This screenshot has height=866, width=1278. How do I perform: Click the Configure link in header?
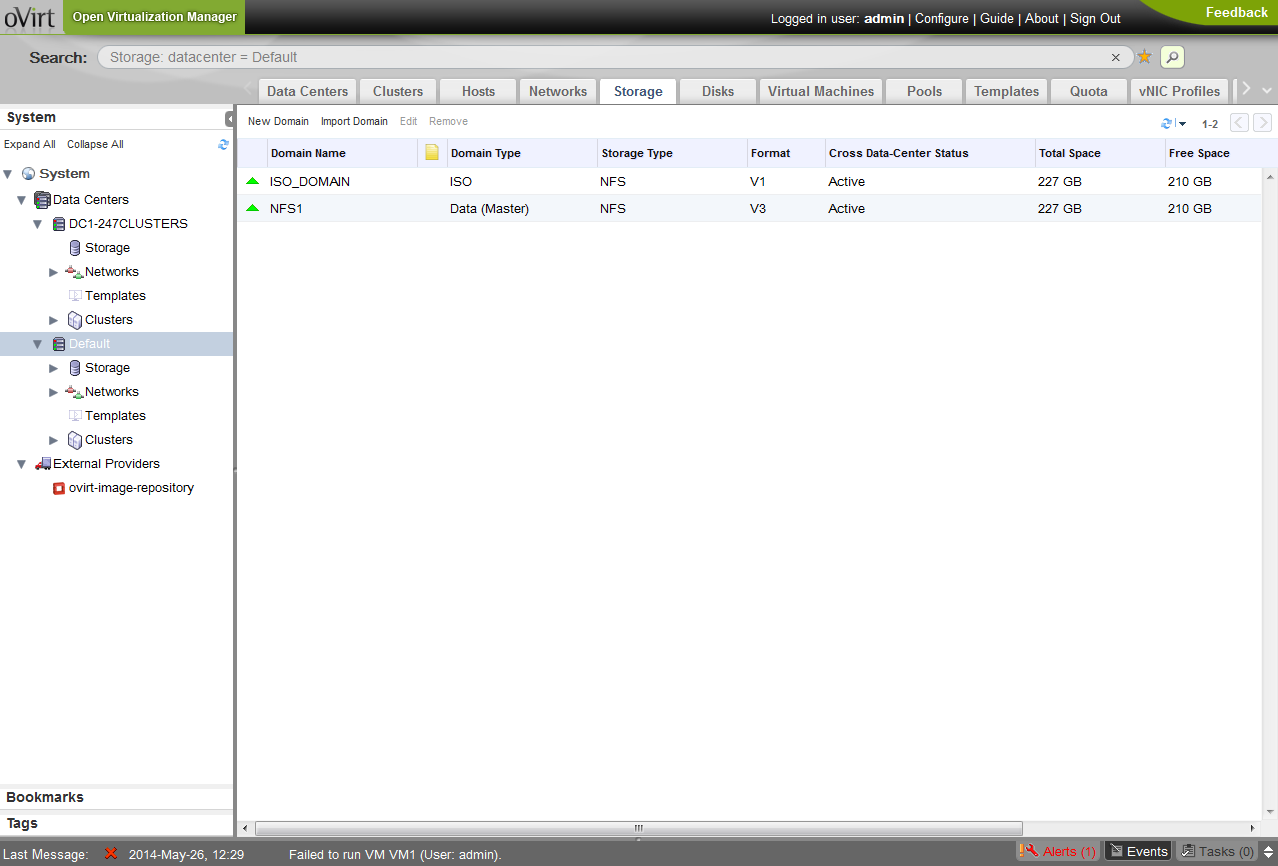click(941, 18)
